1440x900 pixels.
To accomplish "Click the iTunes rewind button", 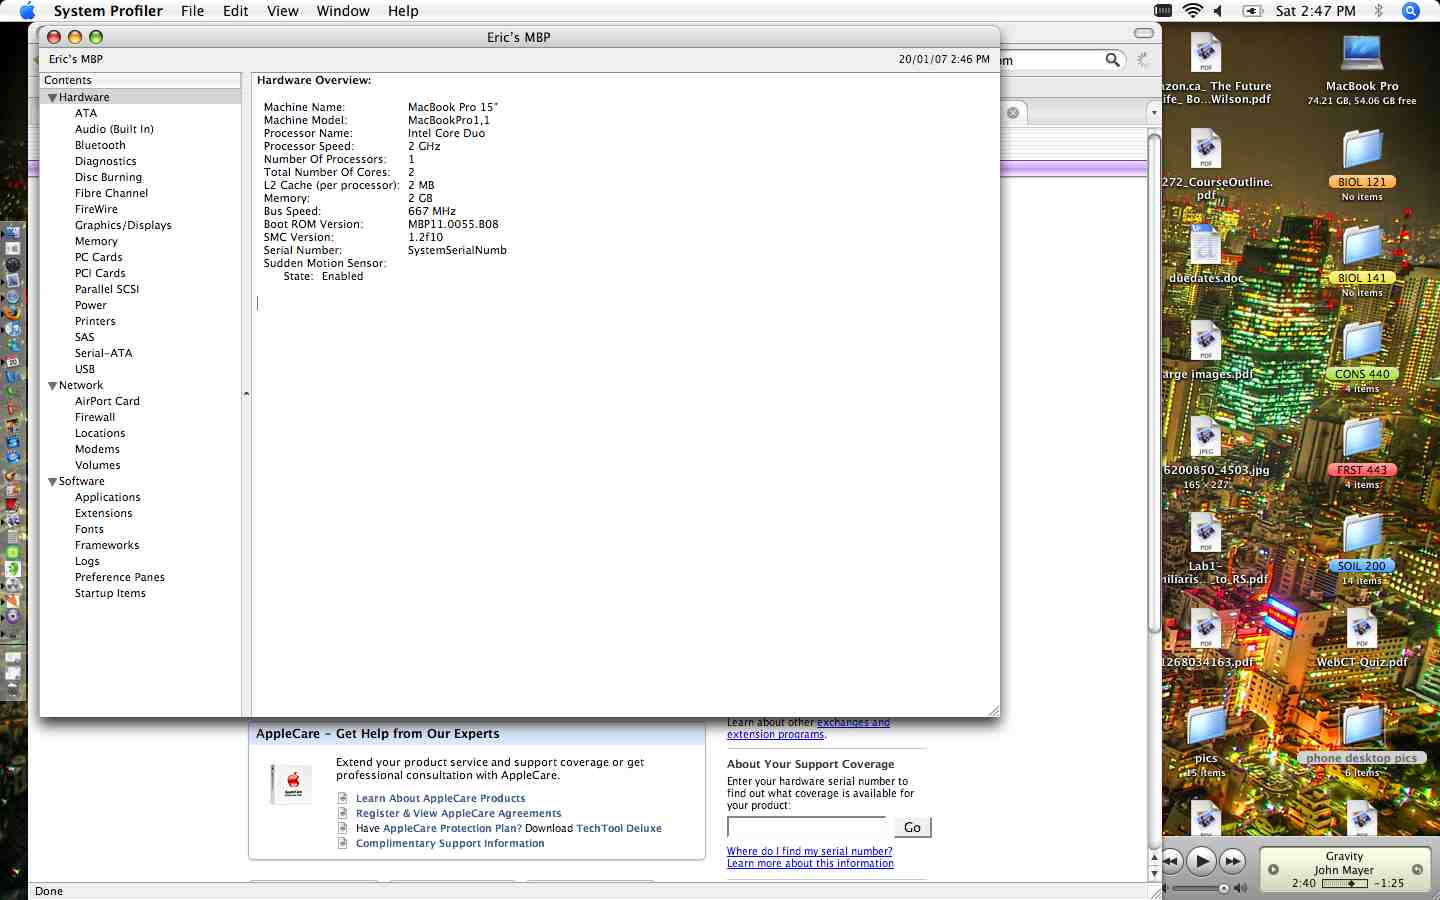I will [1173, 861].
